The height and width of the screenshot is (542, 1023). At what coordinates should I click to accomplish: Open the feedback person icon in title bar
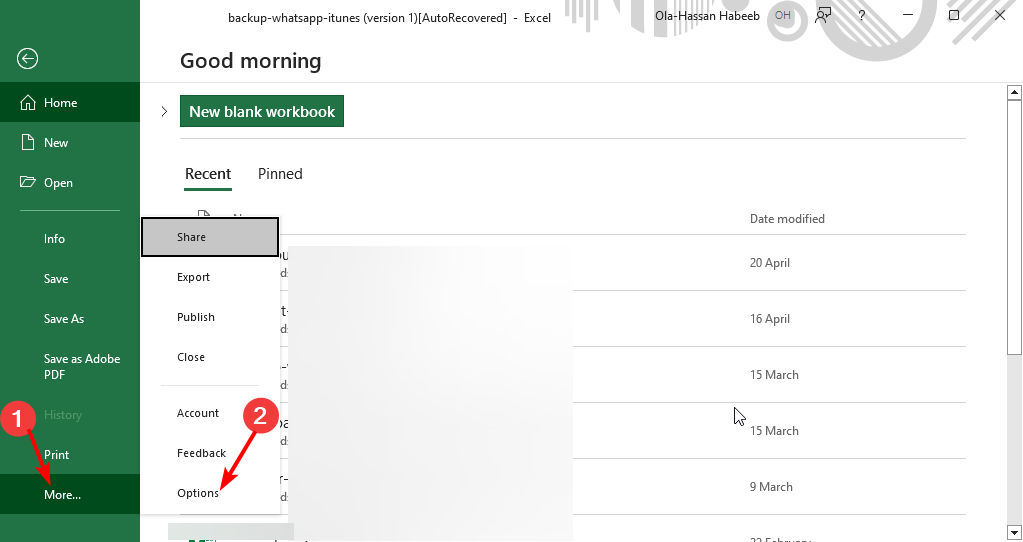tap(824, 16)
